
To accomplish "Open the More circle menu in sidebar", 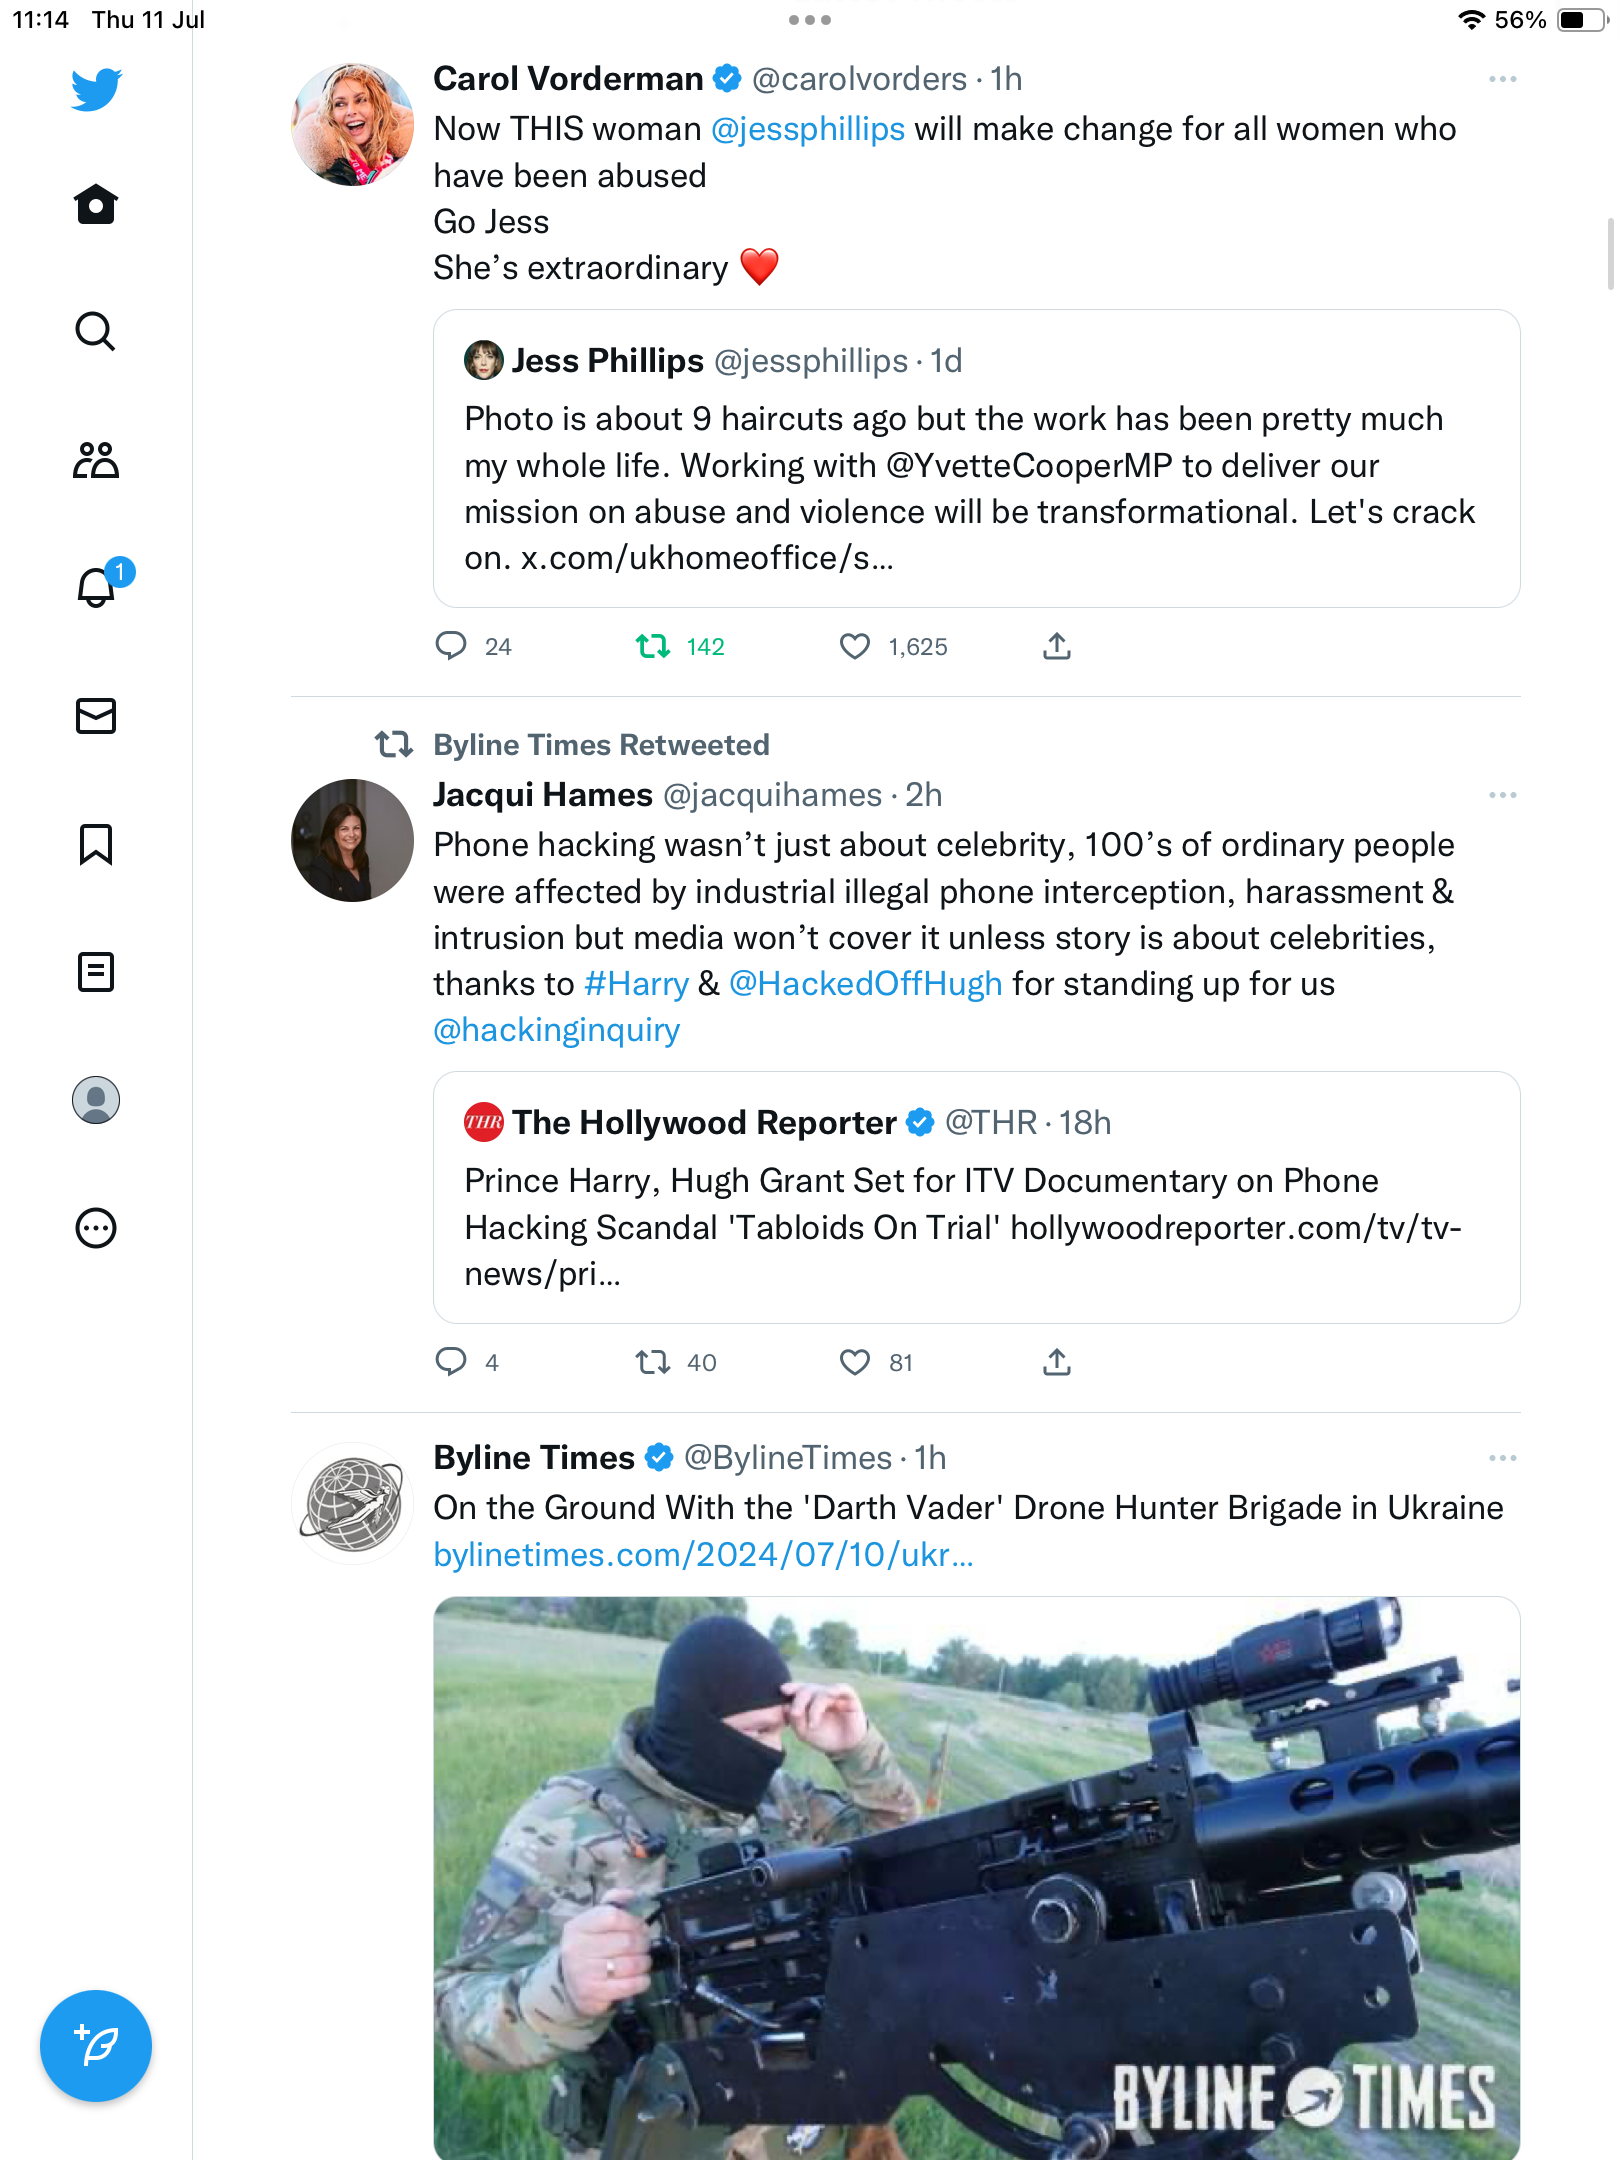I will 96,1228.
